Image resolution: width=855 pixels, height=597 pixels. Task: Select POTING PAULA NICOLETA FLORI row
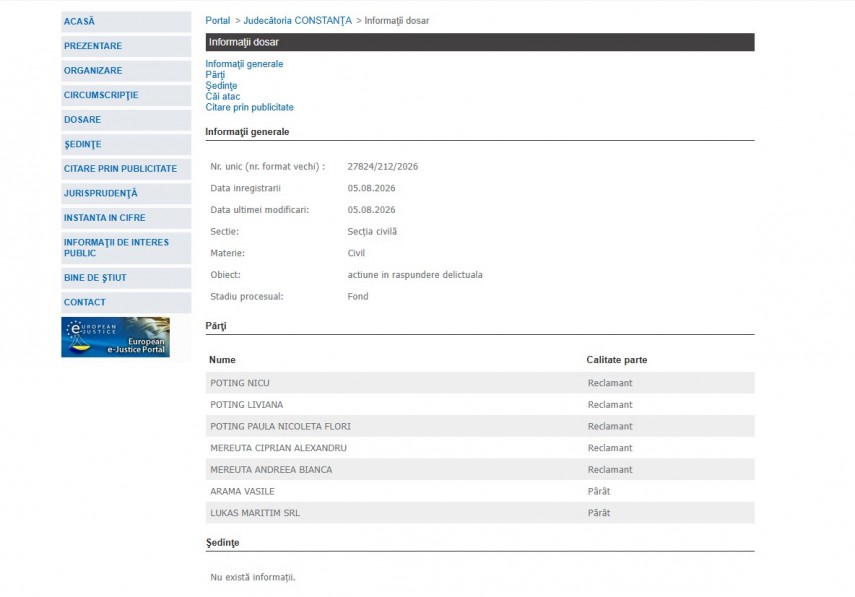(480, 426)
